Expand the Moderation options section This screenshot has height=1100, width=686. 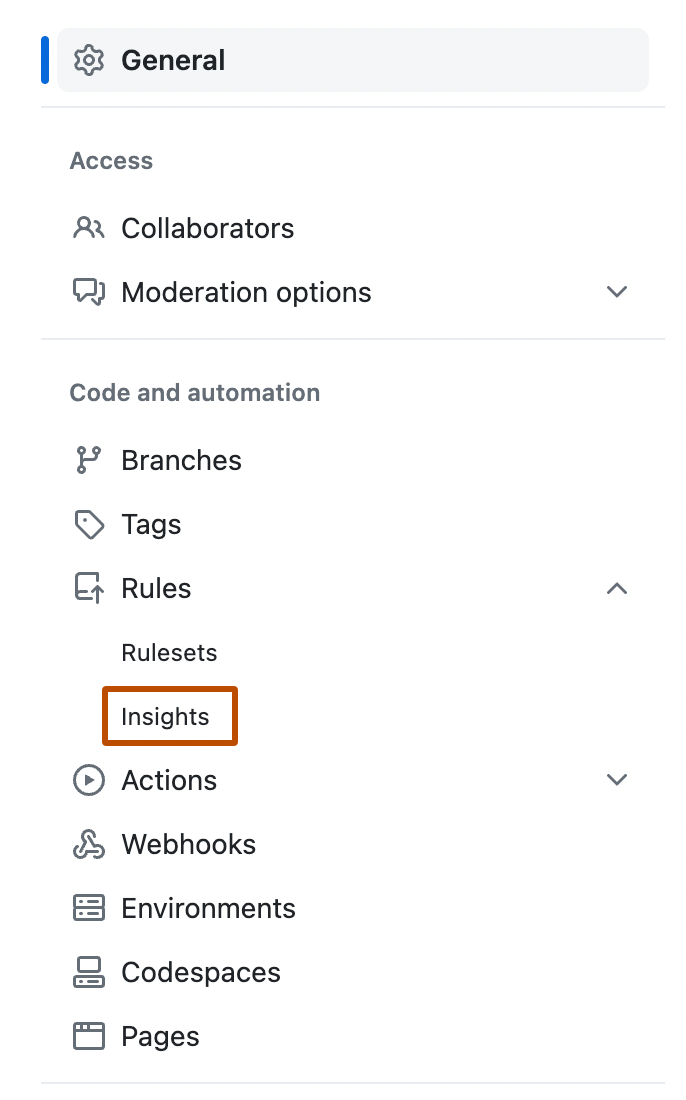click(x=617, y=292)
